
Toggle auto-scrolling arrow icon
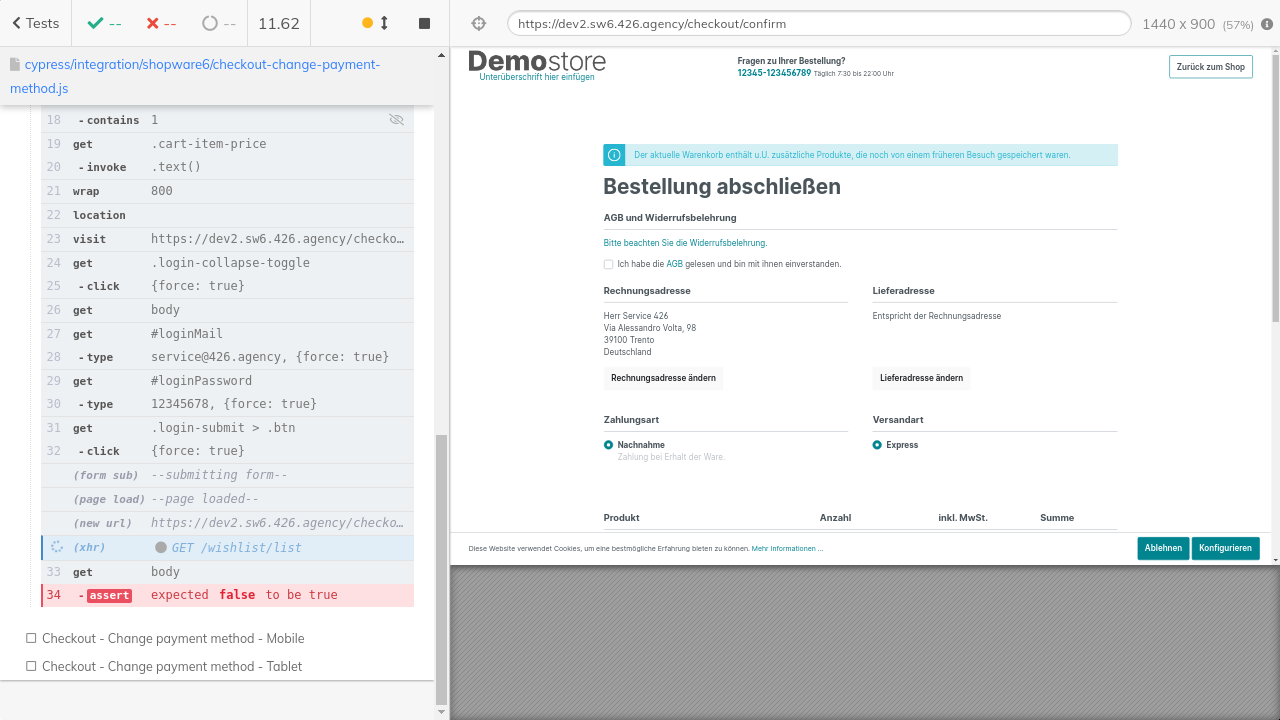coord(384,23)
